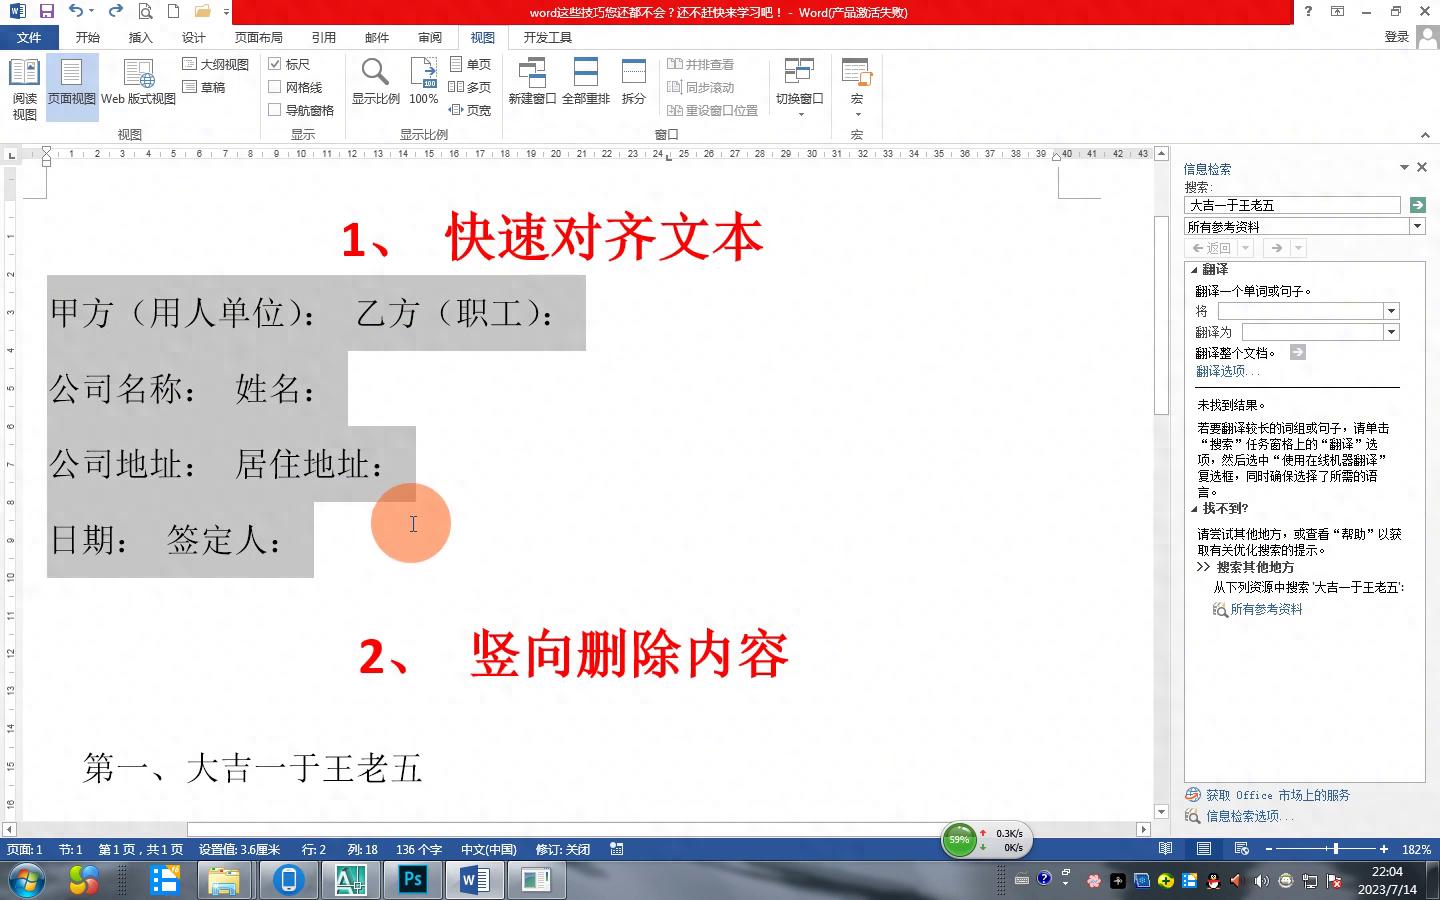Screen dimensions: 1440x900
Task: Expand the undo history dropdown arrow
Action: [x=92, y=11]
